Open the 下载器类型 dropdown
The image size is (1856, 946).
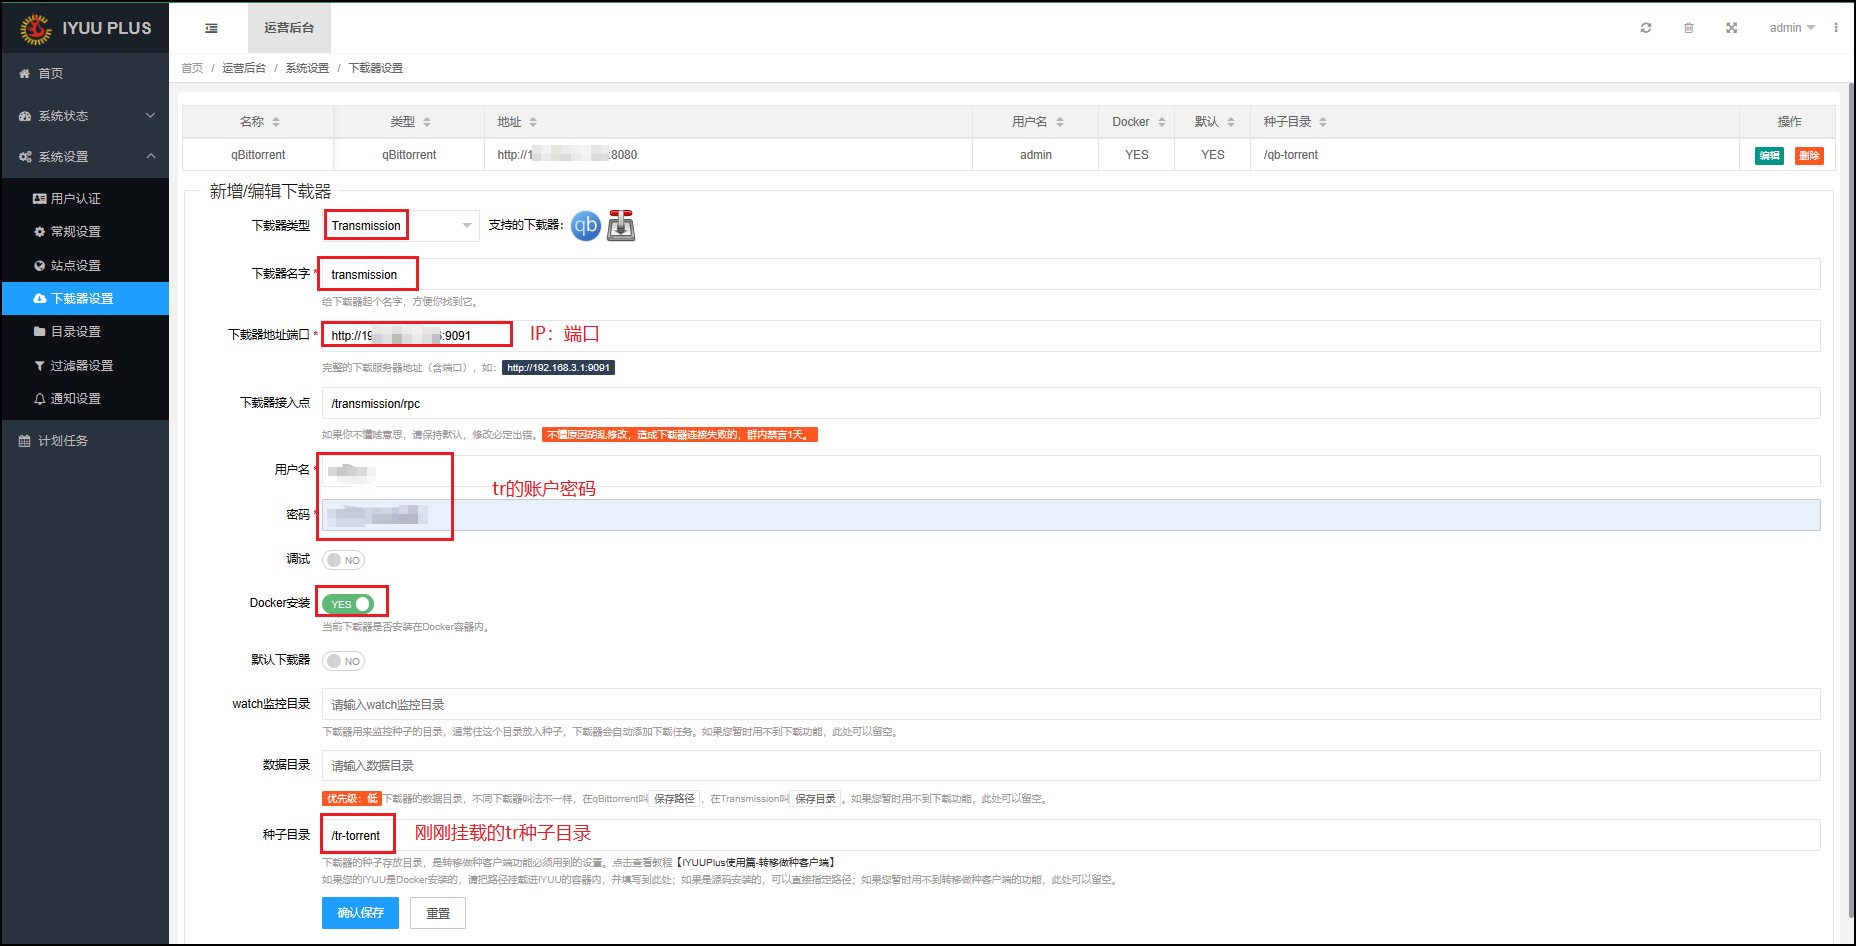[x=401, y=226]
